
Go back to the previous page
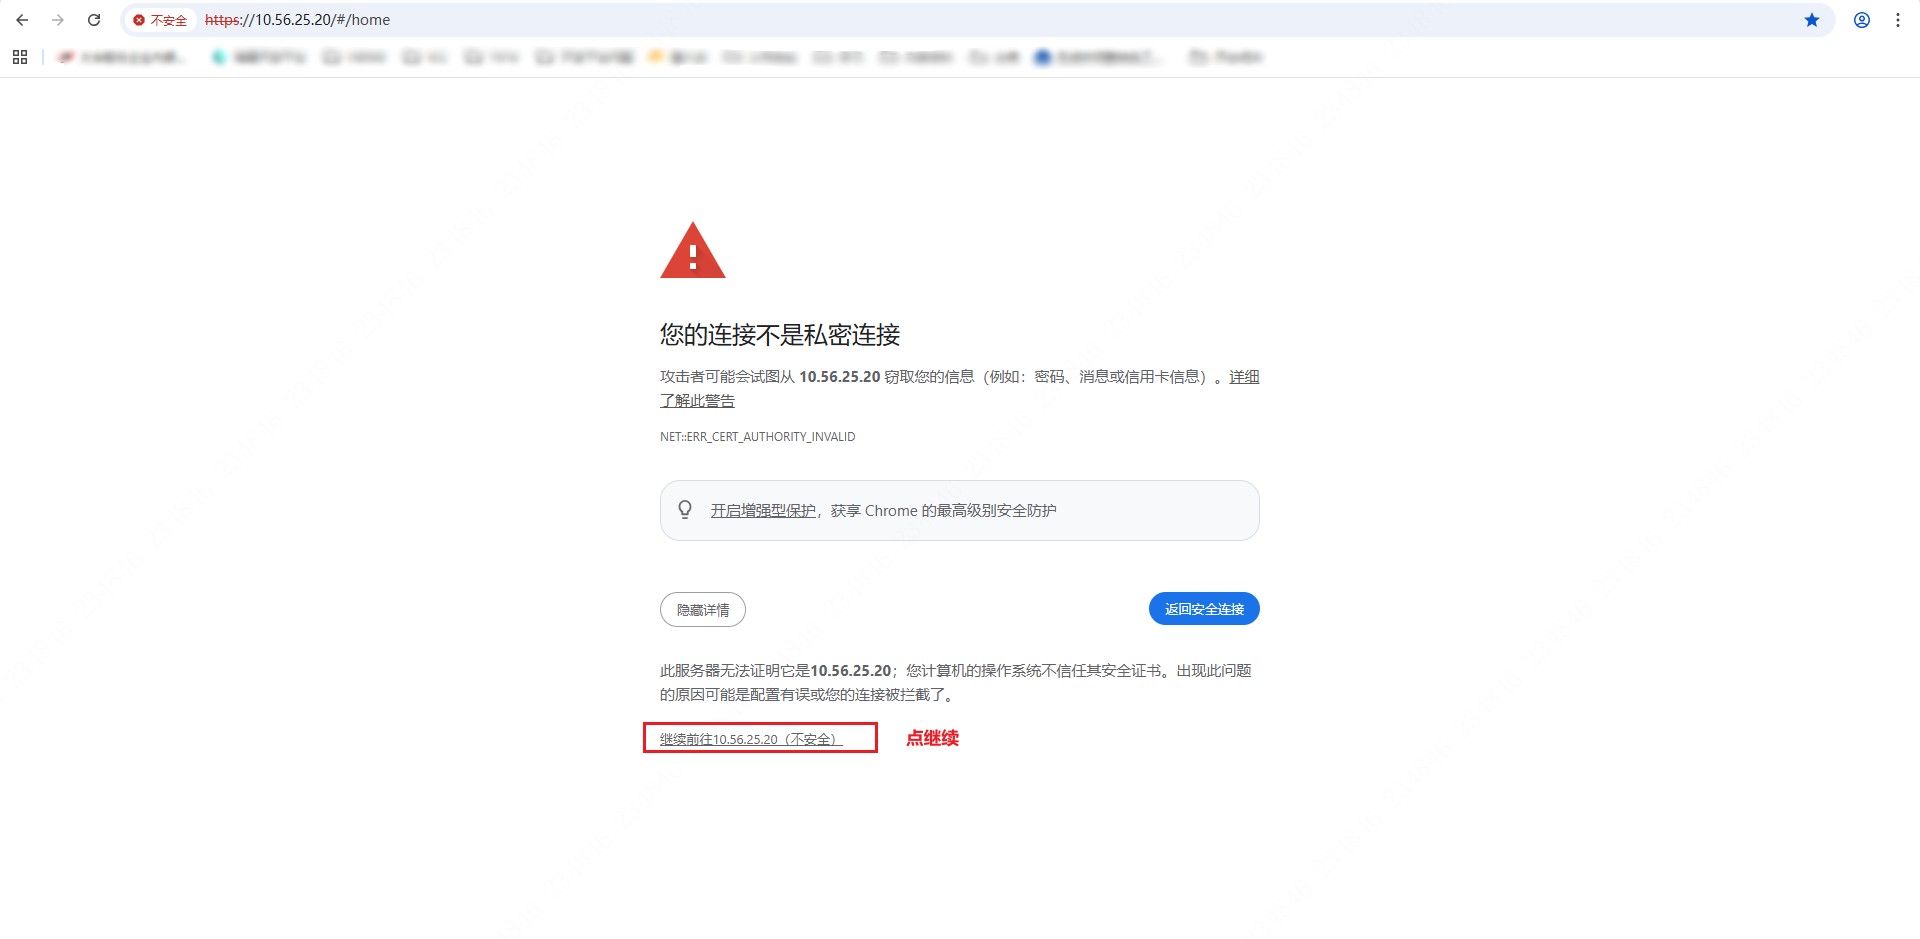[22, 20]
